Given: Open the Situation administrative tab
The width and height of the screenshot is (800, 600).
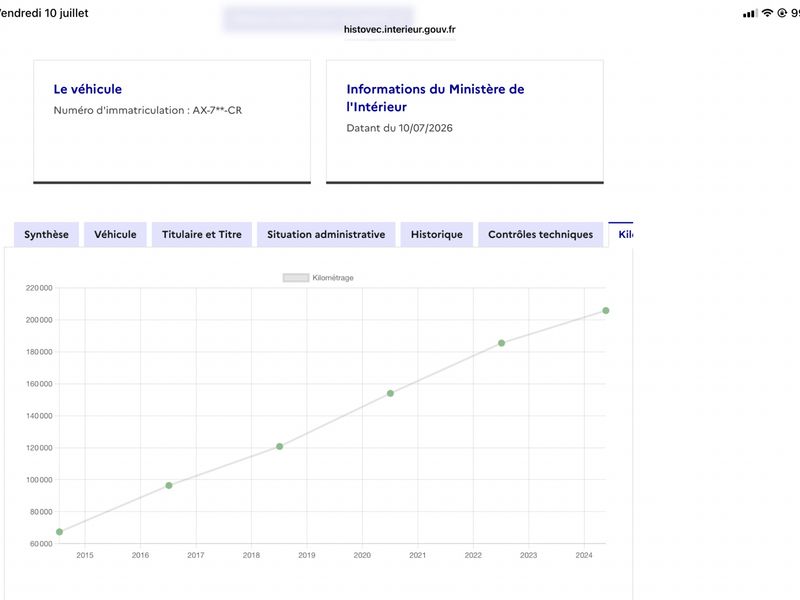Looking at the screenshot, I should [x=326, y=235].
